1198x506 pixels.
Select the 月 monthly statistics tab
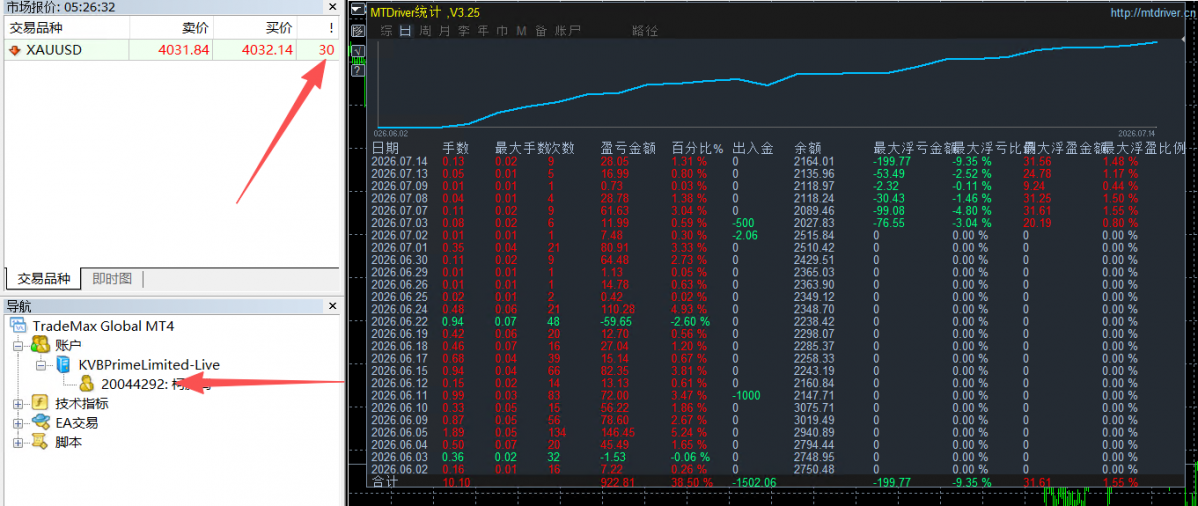pos(444,31)
